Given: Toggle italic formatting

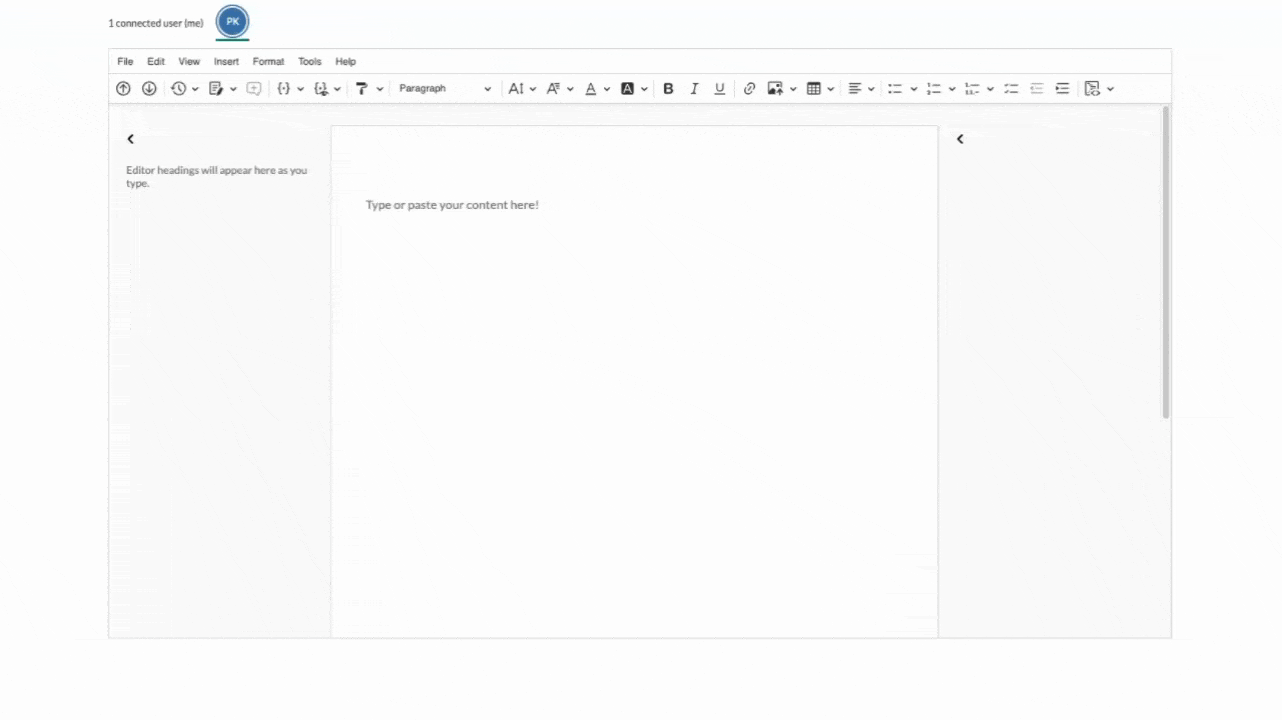Looking at the screenshot, I should [694, 89].
